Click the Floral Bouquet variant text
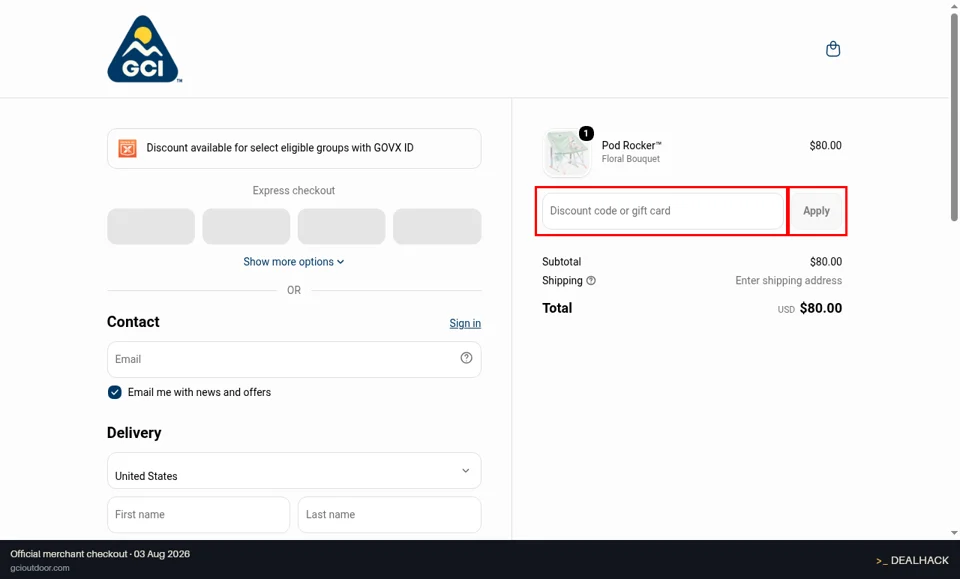The image size is (960, 579). [631, 159]
